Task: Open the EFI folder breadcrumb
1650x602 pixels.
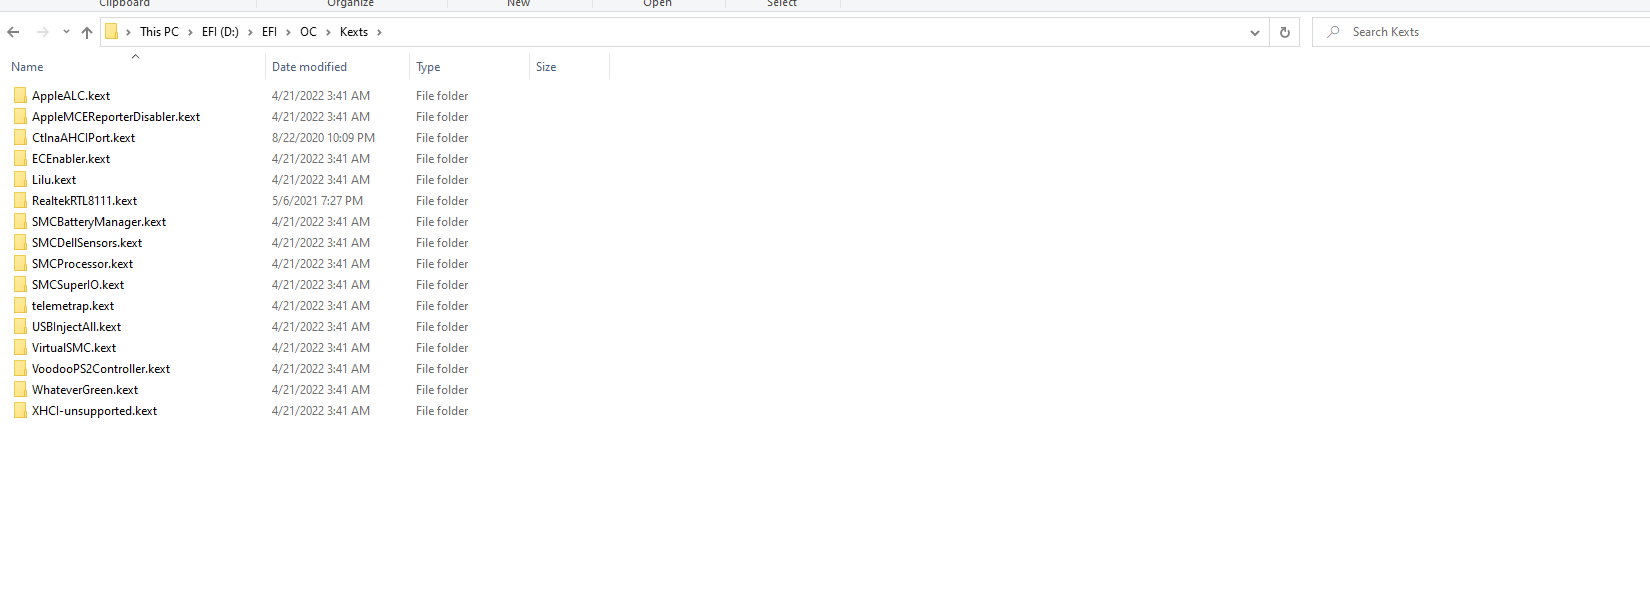Action: click(269, 32)
